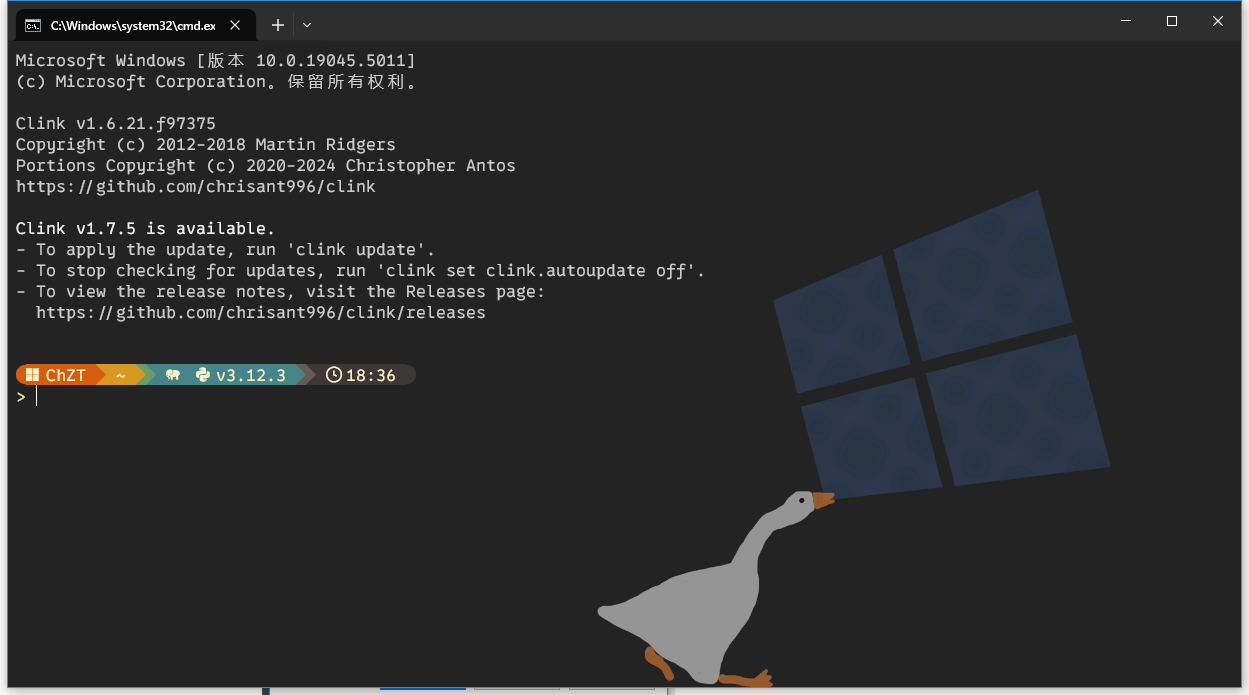This screenshot has width=1249, height=695.
Task: Minimize the terminal window
Action: coord(1126,21)
